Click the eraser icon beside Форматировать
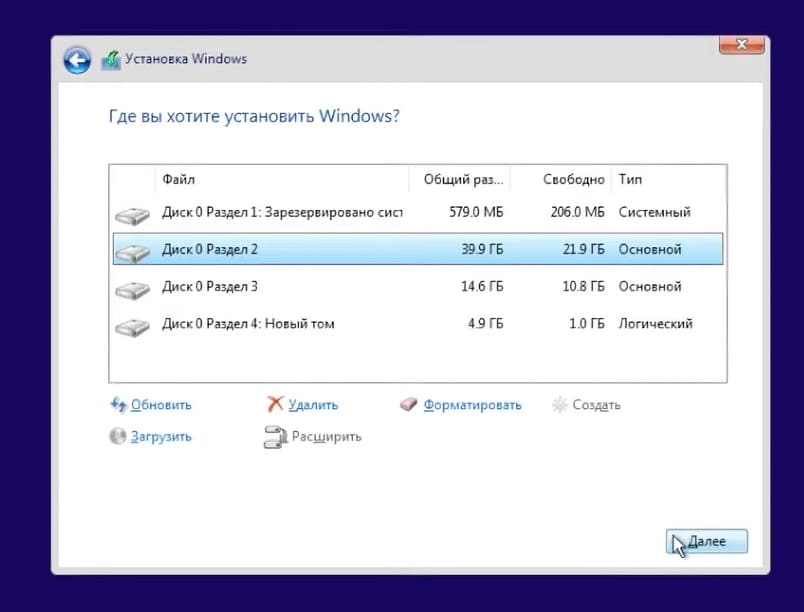The height and width of the screenshot is (612, 804). point(409,404)
